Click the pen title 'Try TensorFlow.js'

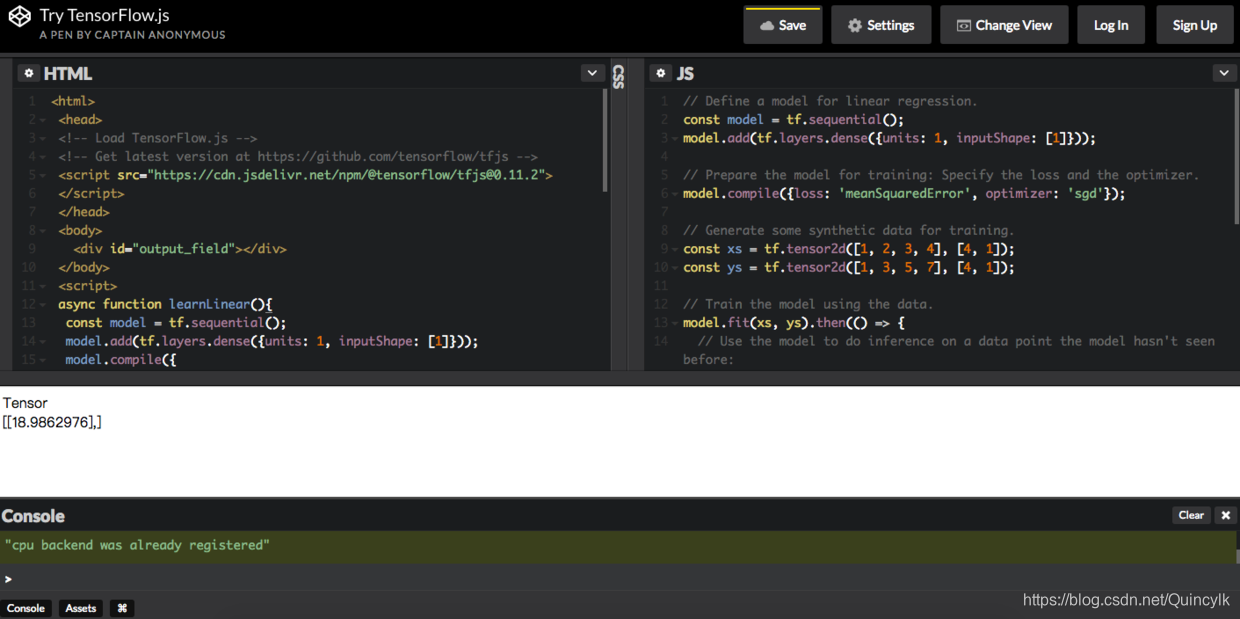coord(104,16)
